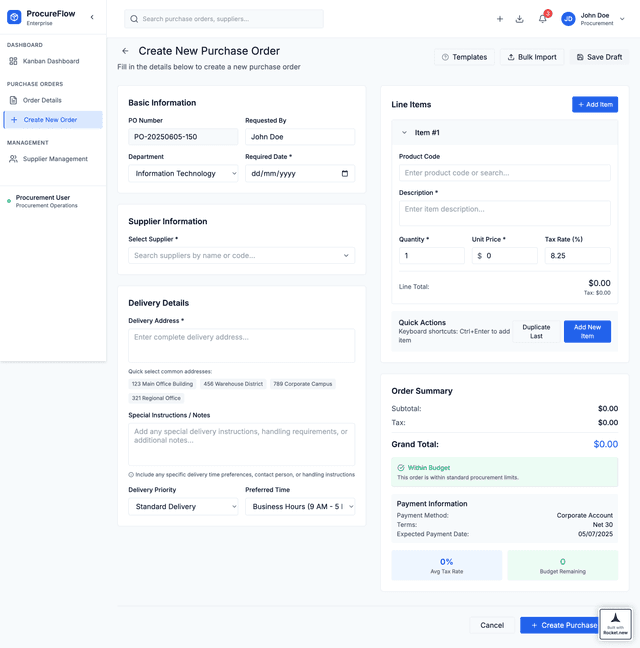Click the plus icon in top bar
640x648 pixels.
500,19
